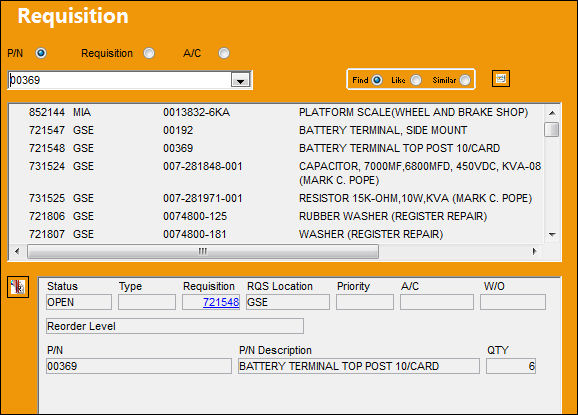Click the P/N Description field
The height and width of the screenshot is (415, 578).
point(359,366)
